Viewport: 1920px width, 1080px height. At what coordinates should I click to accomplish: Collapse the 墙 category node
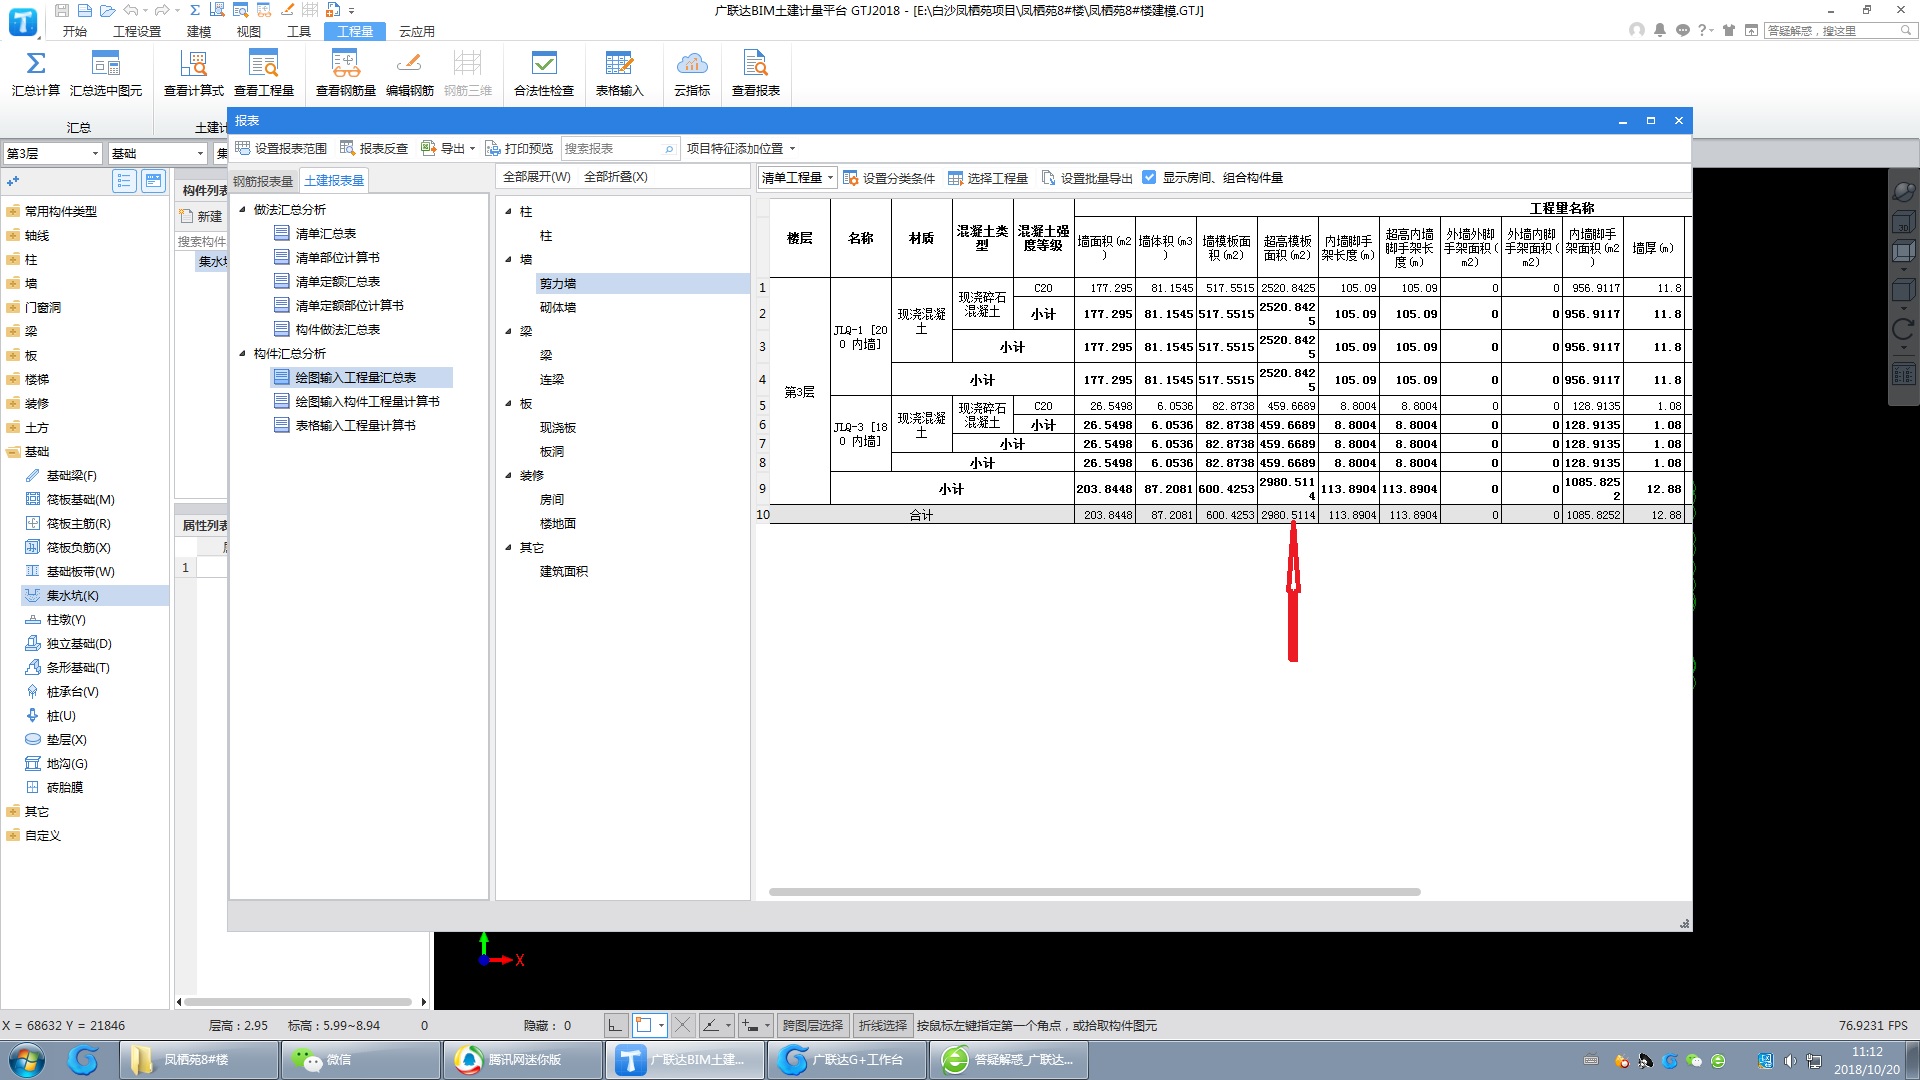point(508,260)
